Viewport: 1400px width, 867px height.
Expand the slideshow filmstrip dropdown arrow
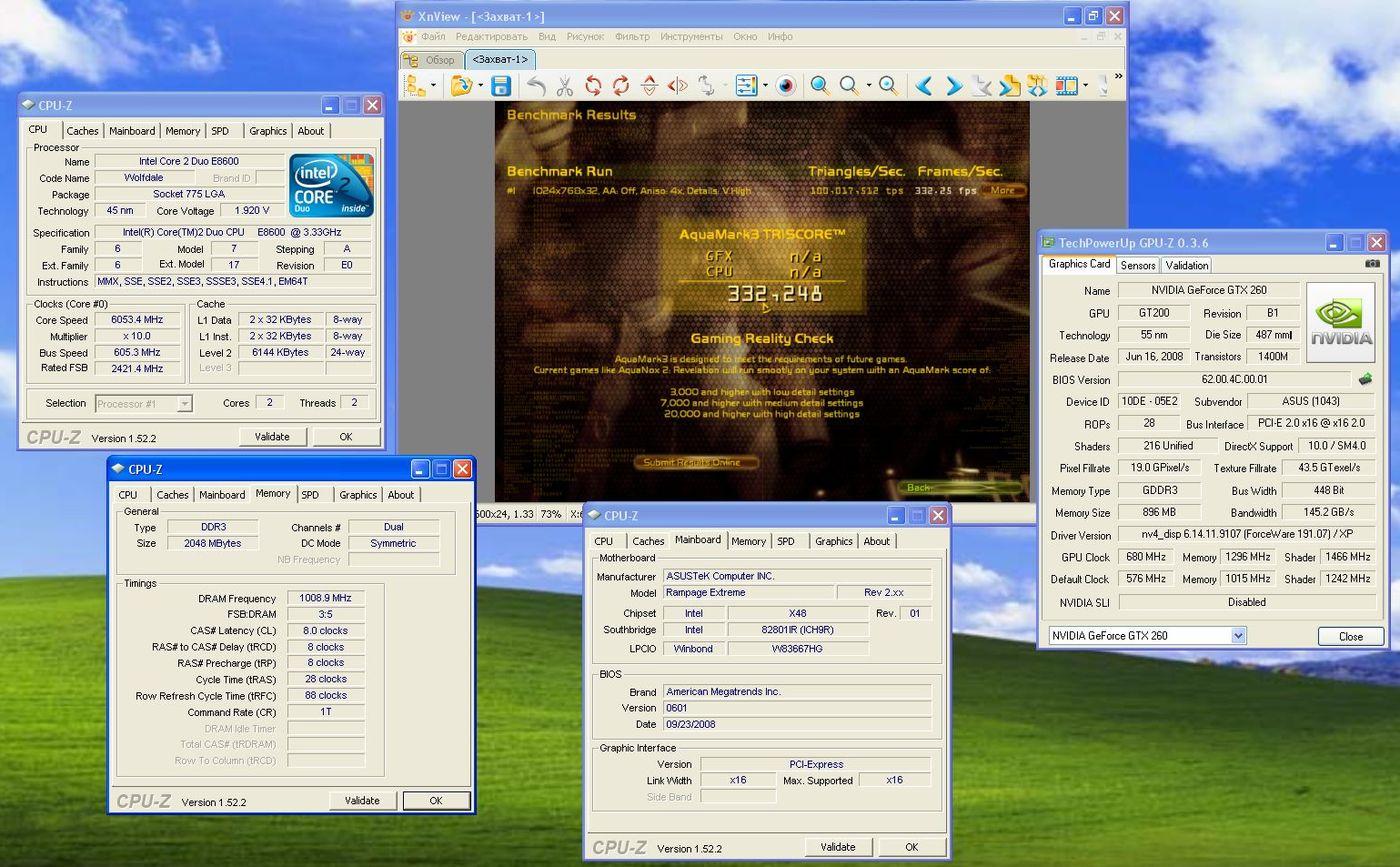tap(1085, 86)
